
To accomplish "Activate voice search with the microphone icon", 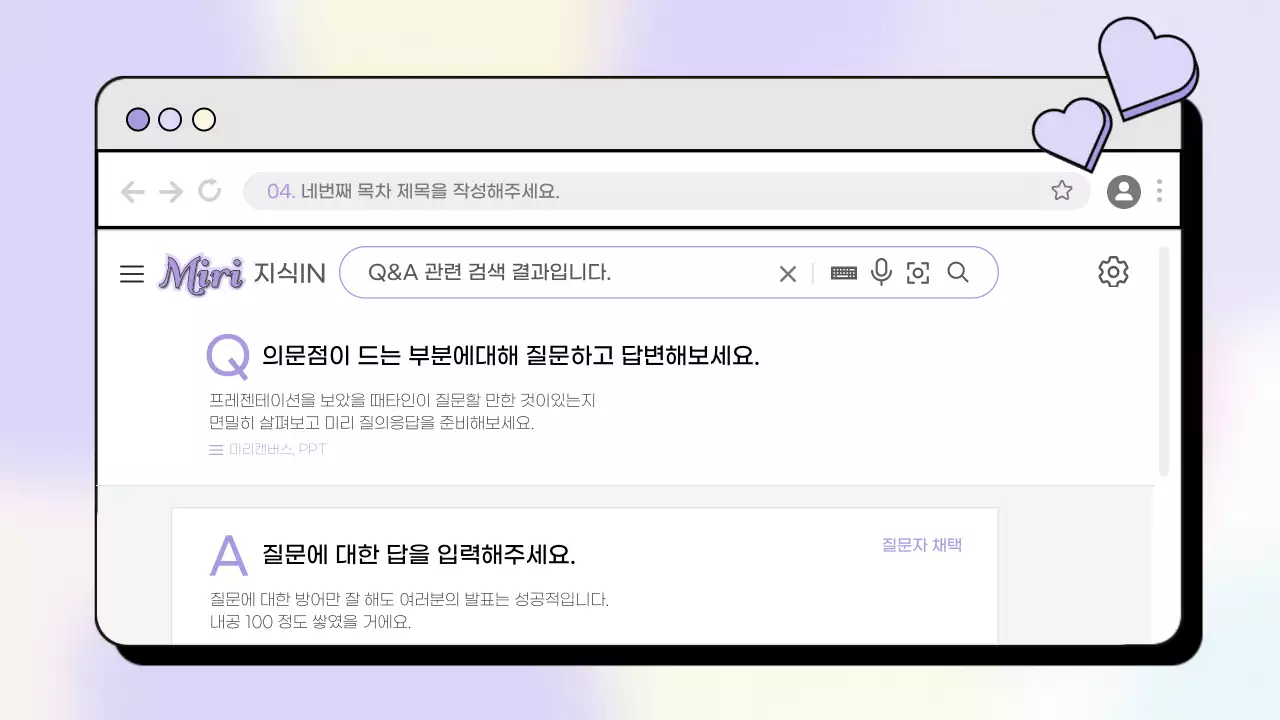I will tap(881, 272).
